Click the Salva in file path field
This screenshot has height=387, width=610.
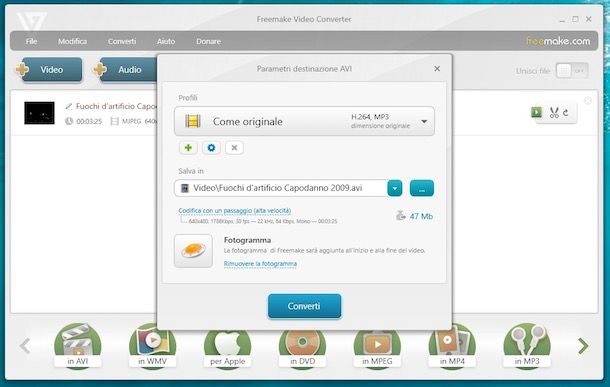pyautogui.click(x=281, y=188)
